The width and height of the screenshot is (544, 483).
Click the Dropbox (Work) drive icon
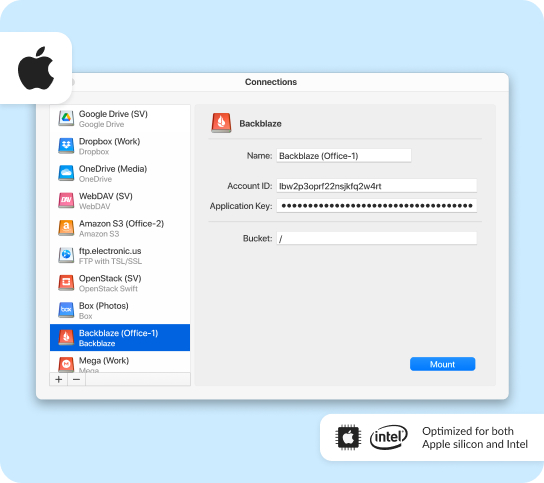[x=66, y=146]
